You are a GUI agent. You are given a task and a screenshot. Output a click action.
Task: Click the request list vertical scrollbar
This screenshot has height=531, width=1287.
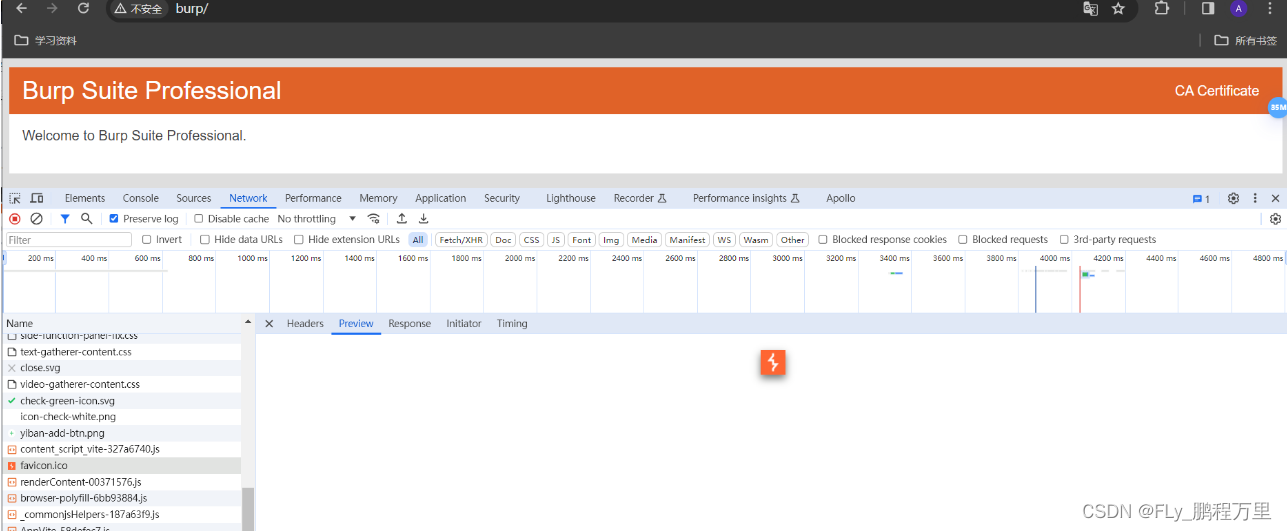tap(248, 510)
